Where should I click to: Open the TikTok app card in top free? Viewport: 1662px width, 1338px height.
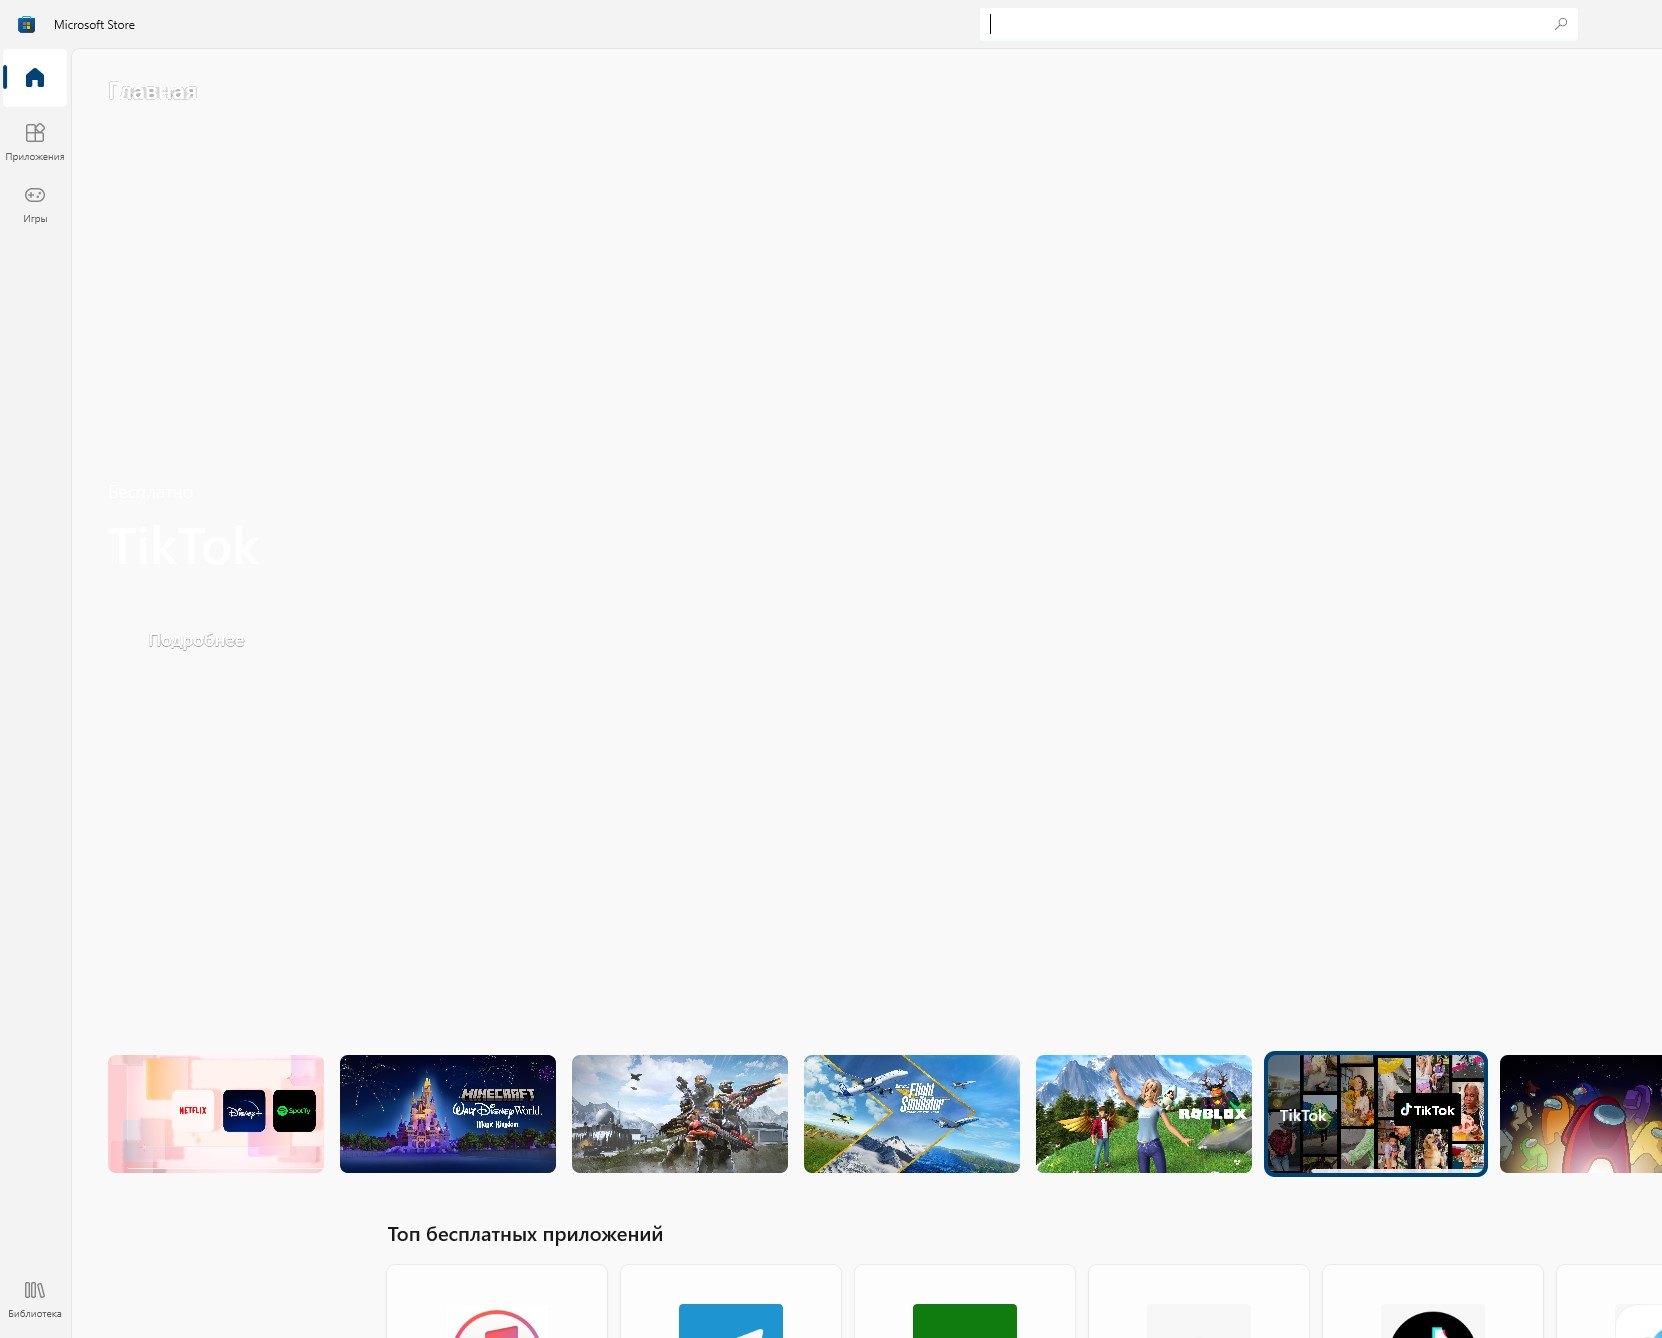(x=1433, y=1302)
